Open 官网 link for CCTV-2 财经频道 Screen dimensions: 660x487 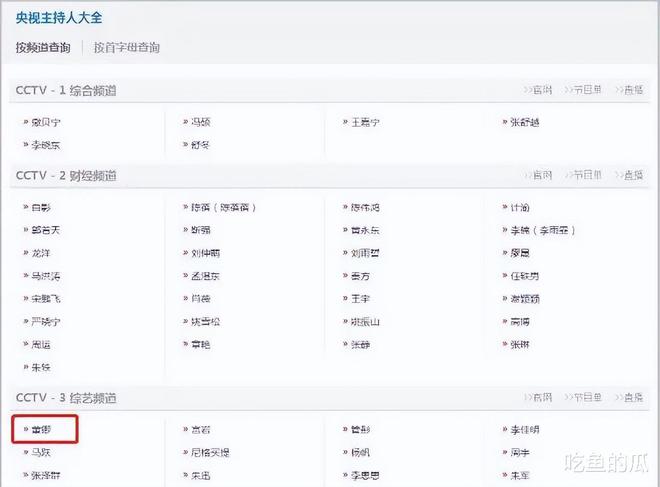pyautogui.click(x=538, y=175)
